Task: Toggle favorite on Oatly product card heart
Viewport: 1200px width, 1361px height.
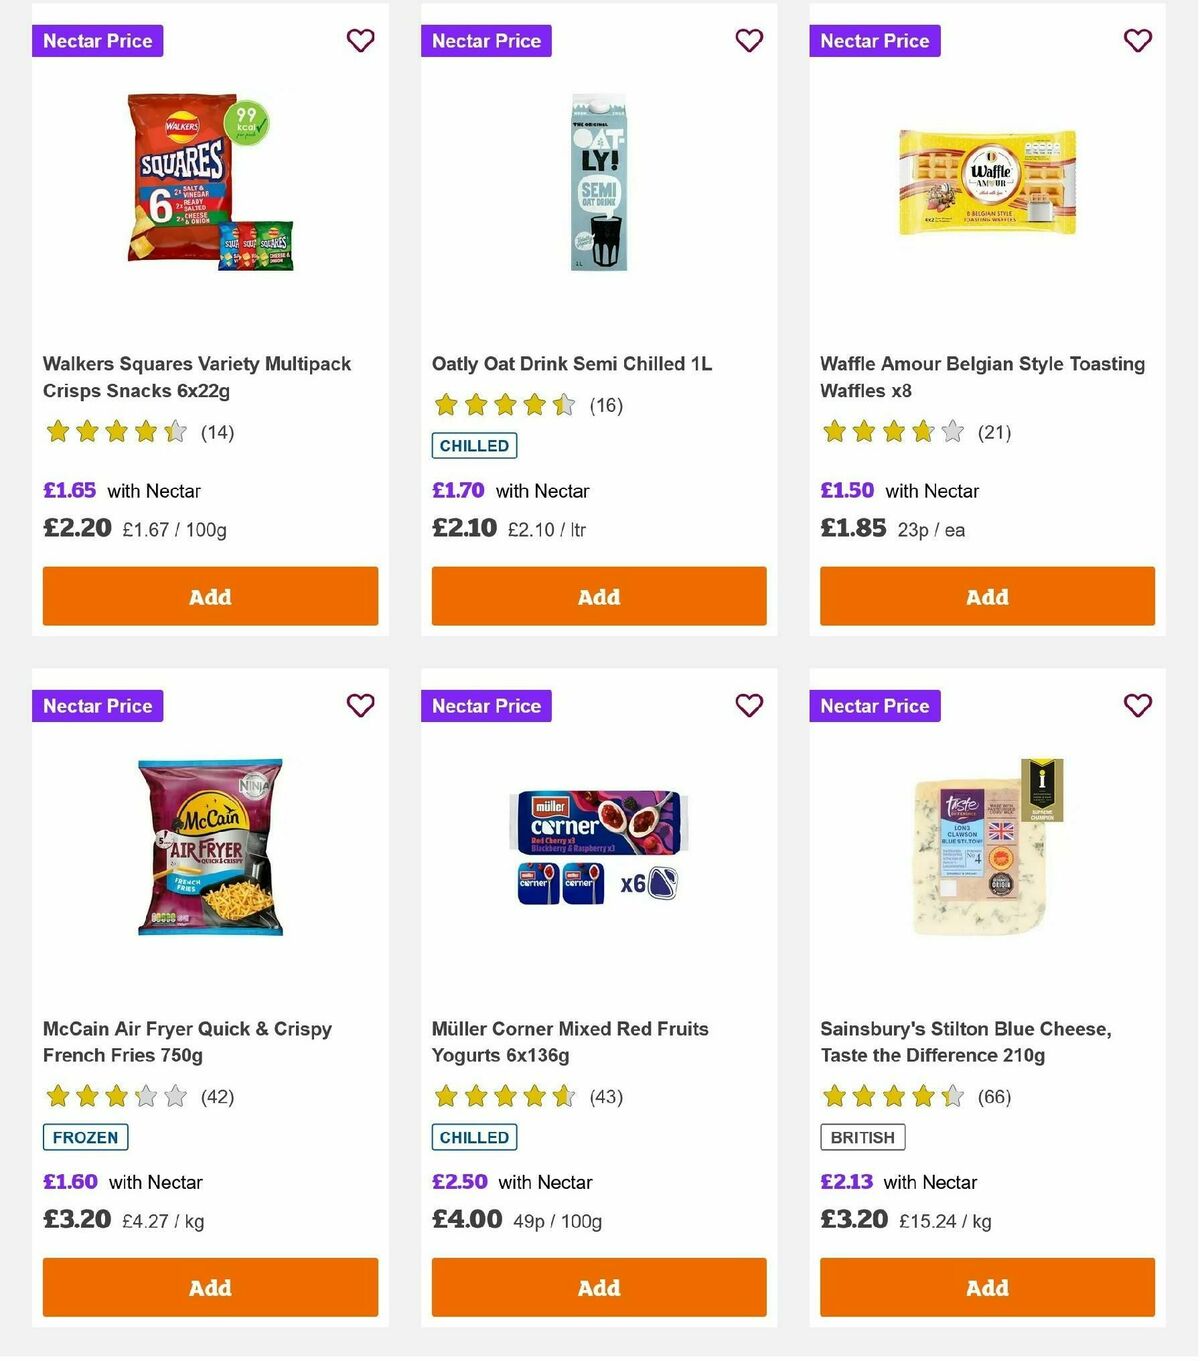Action: 749,41
